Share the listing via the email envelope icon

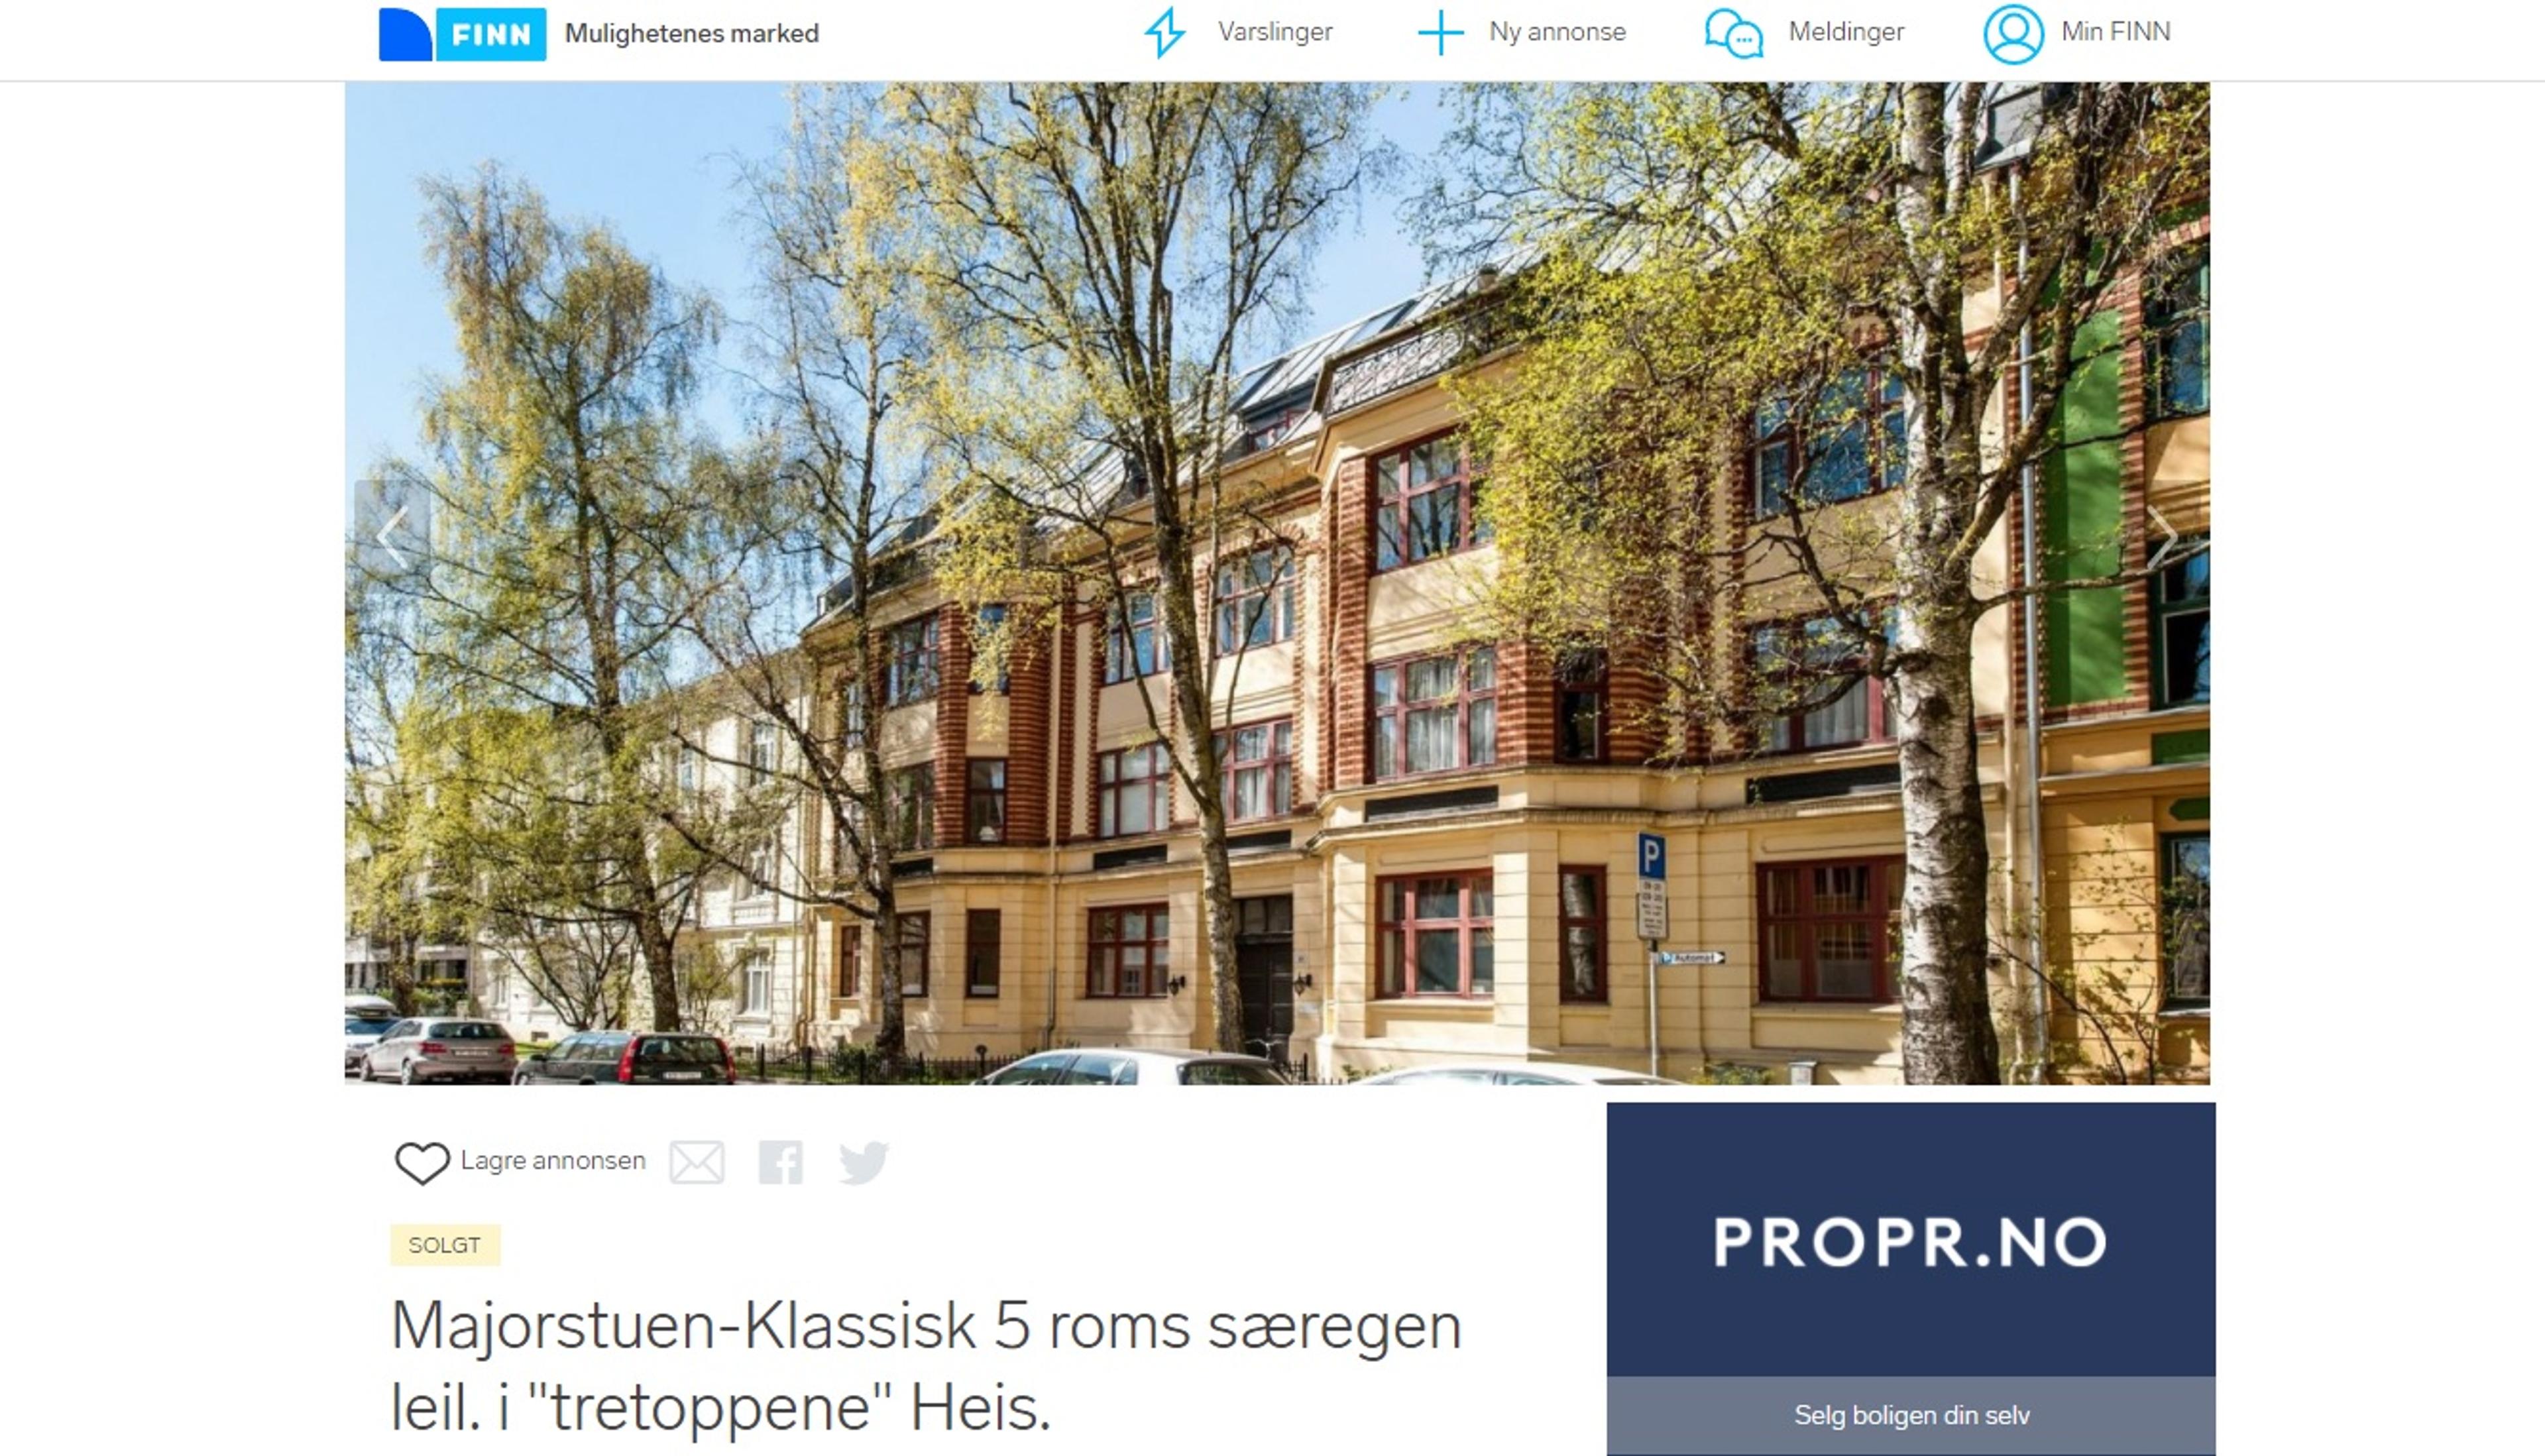(x=696, y=1162)
